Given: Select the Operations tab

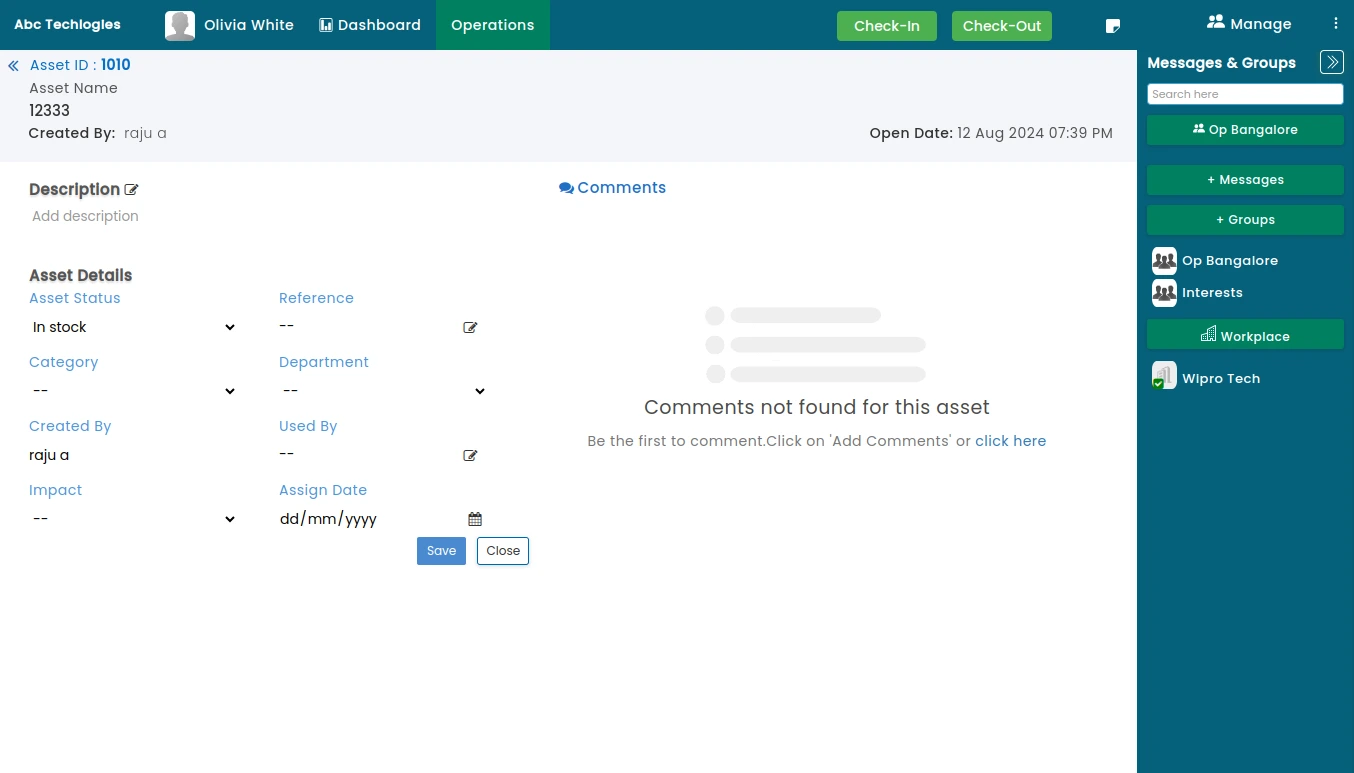Looking at the screenshot, I should coord(493,25).
